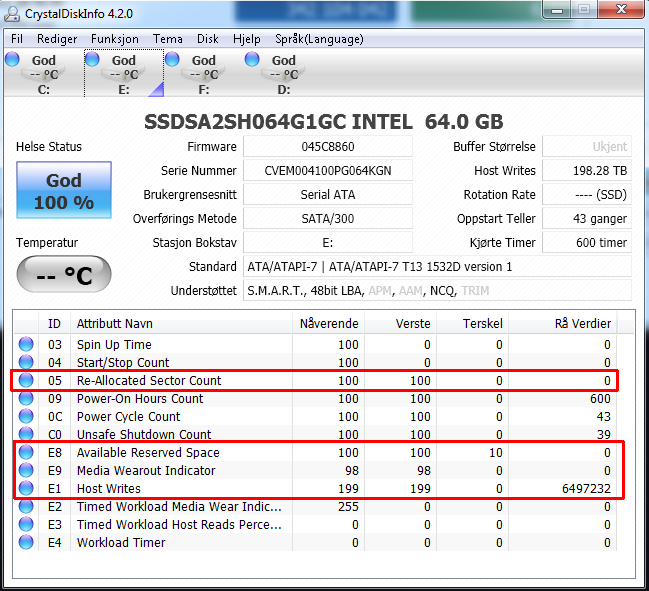This screenshot has width=649, height=591.
Task: Close the CrystalDiskInfo window
Action: (x=622, y=10)
